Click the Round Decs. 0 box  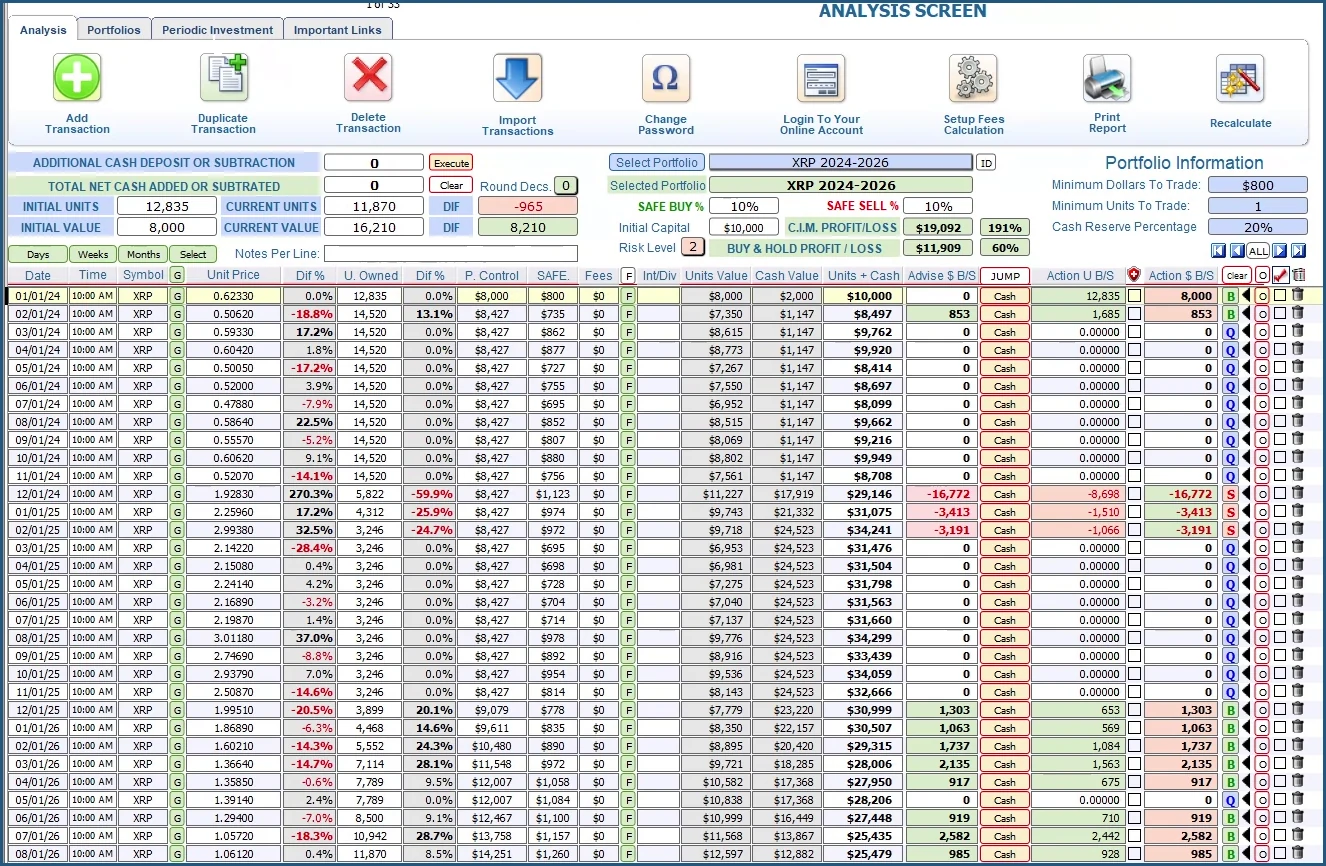coord(566,185)
